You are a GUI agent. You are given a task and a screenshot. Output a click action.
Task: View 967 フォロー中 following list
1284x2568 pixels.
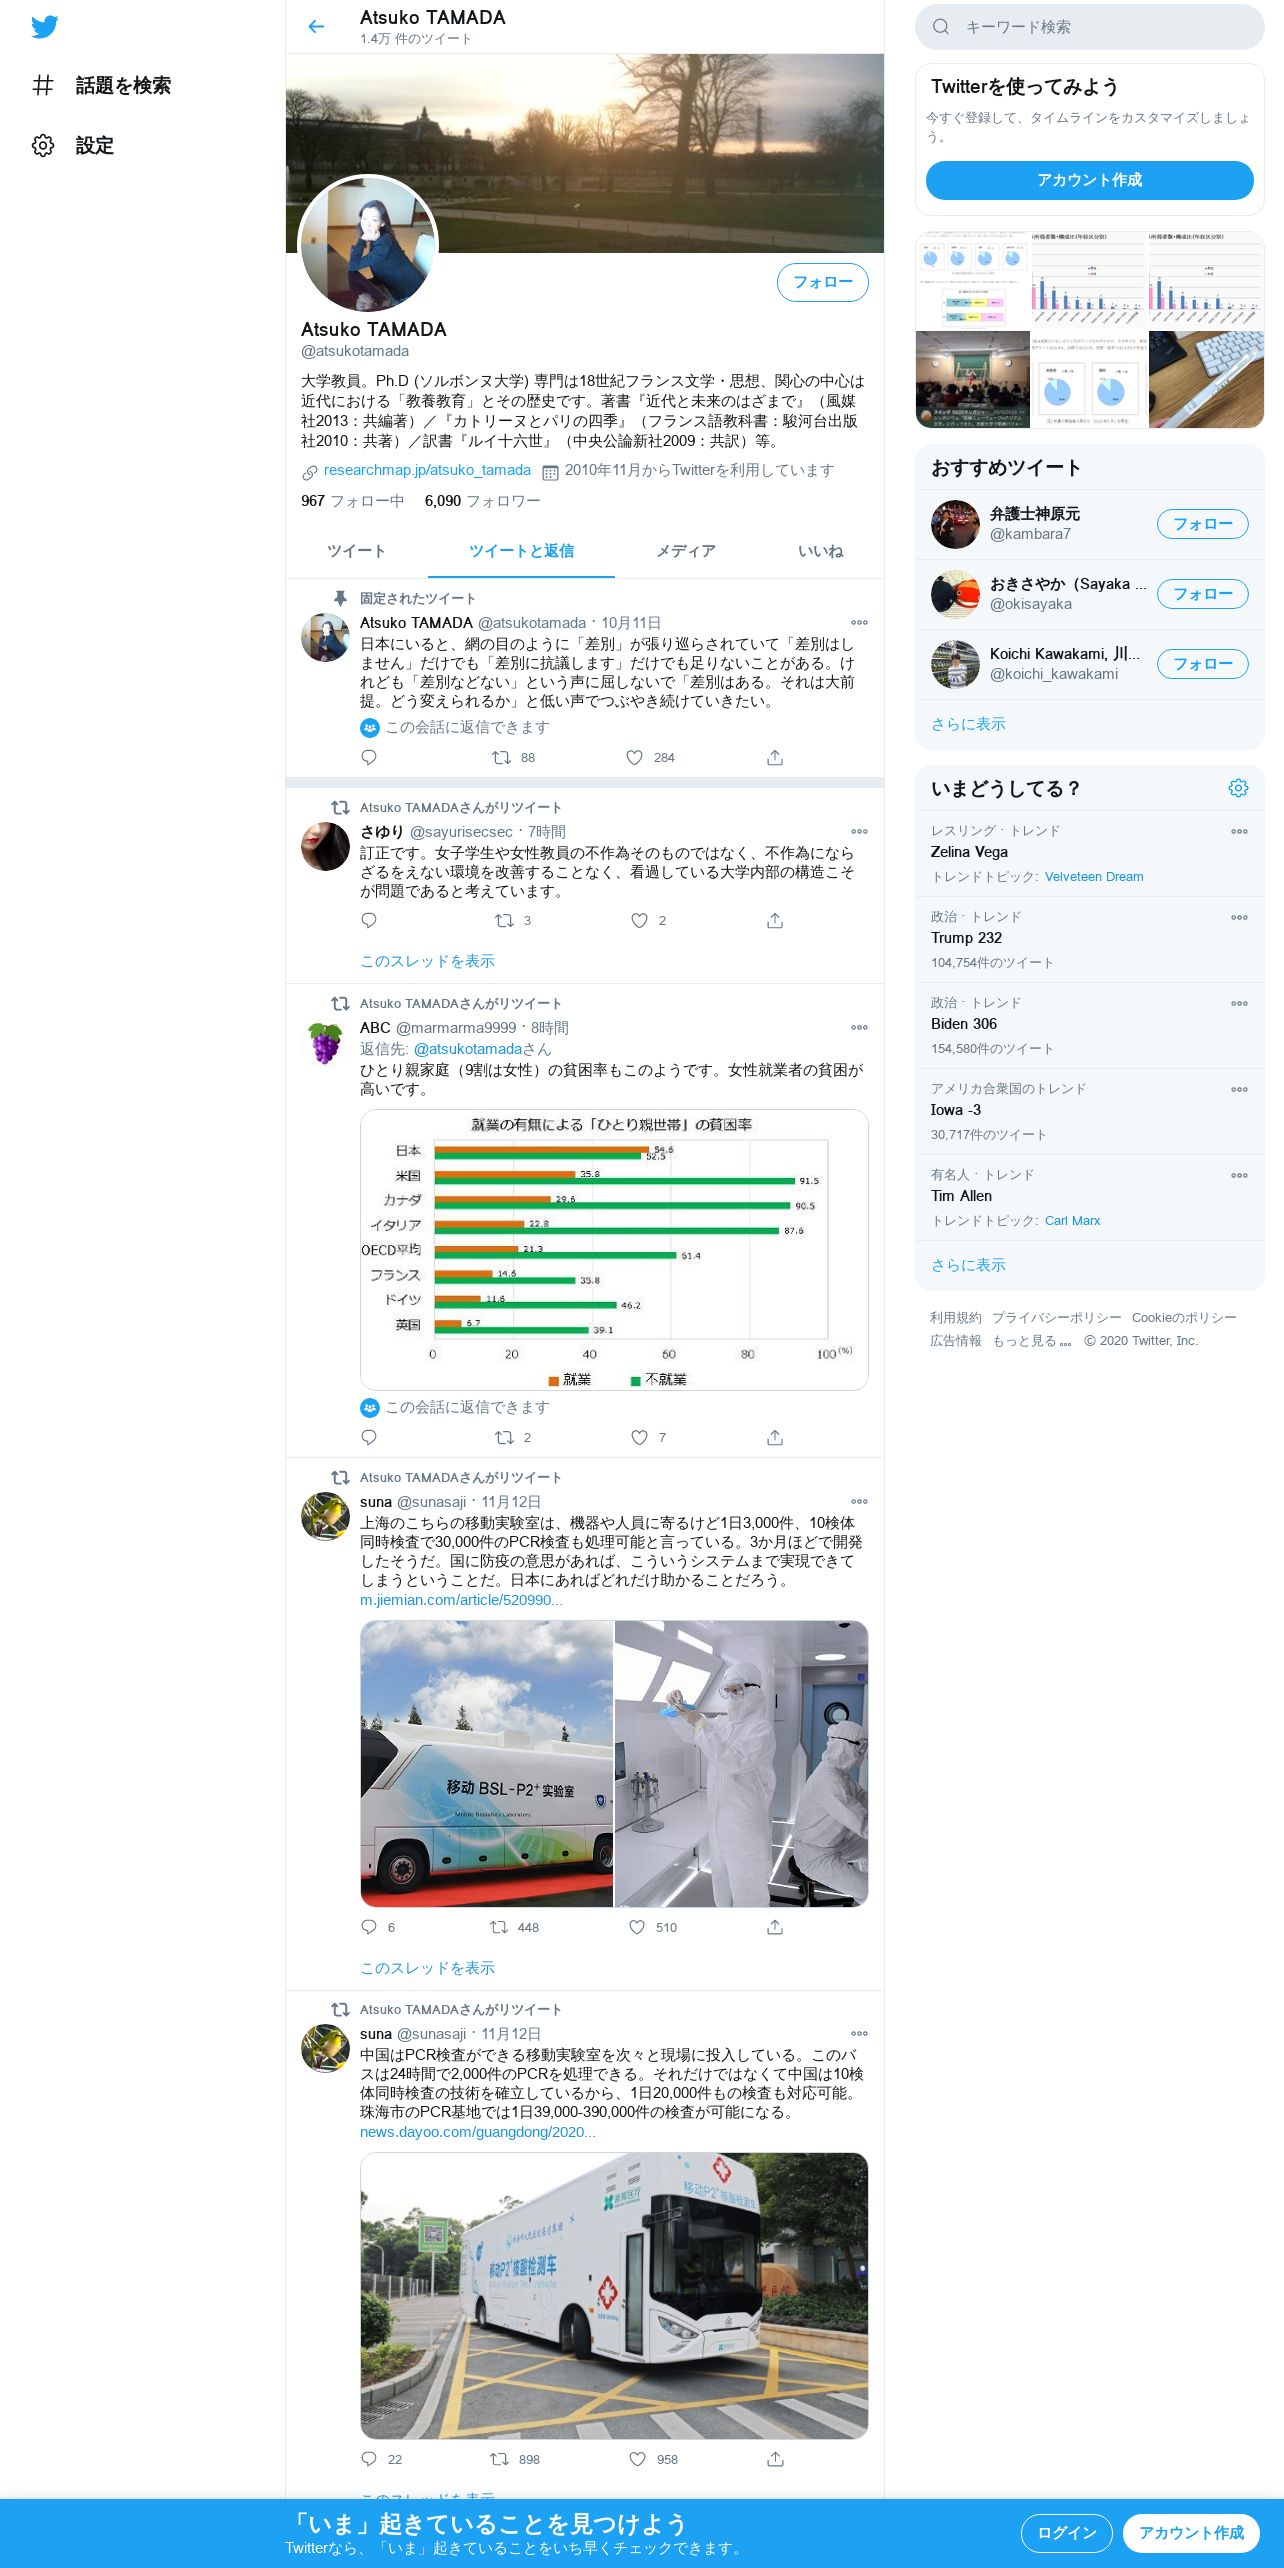click(352, 501)
